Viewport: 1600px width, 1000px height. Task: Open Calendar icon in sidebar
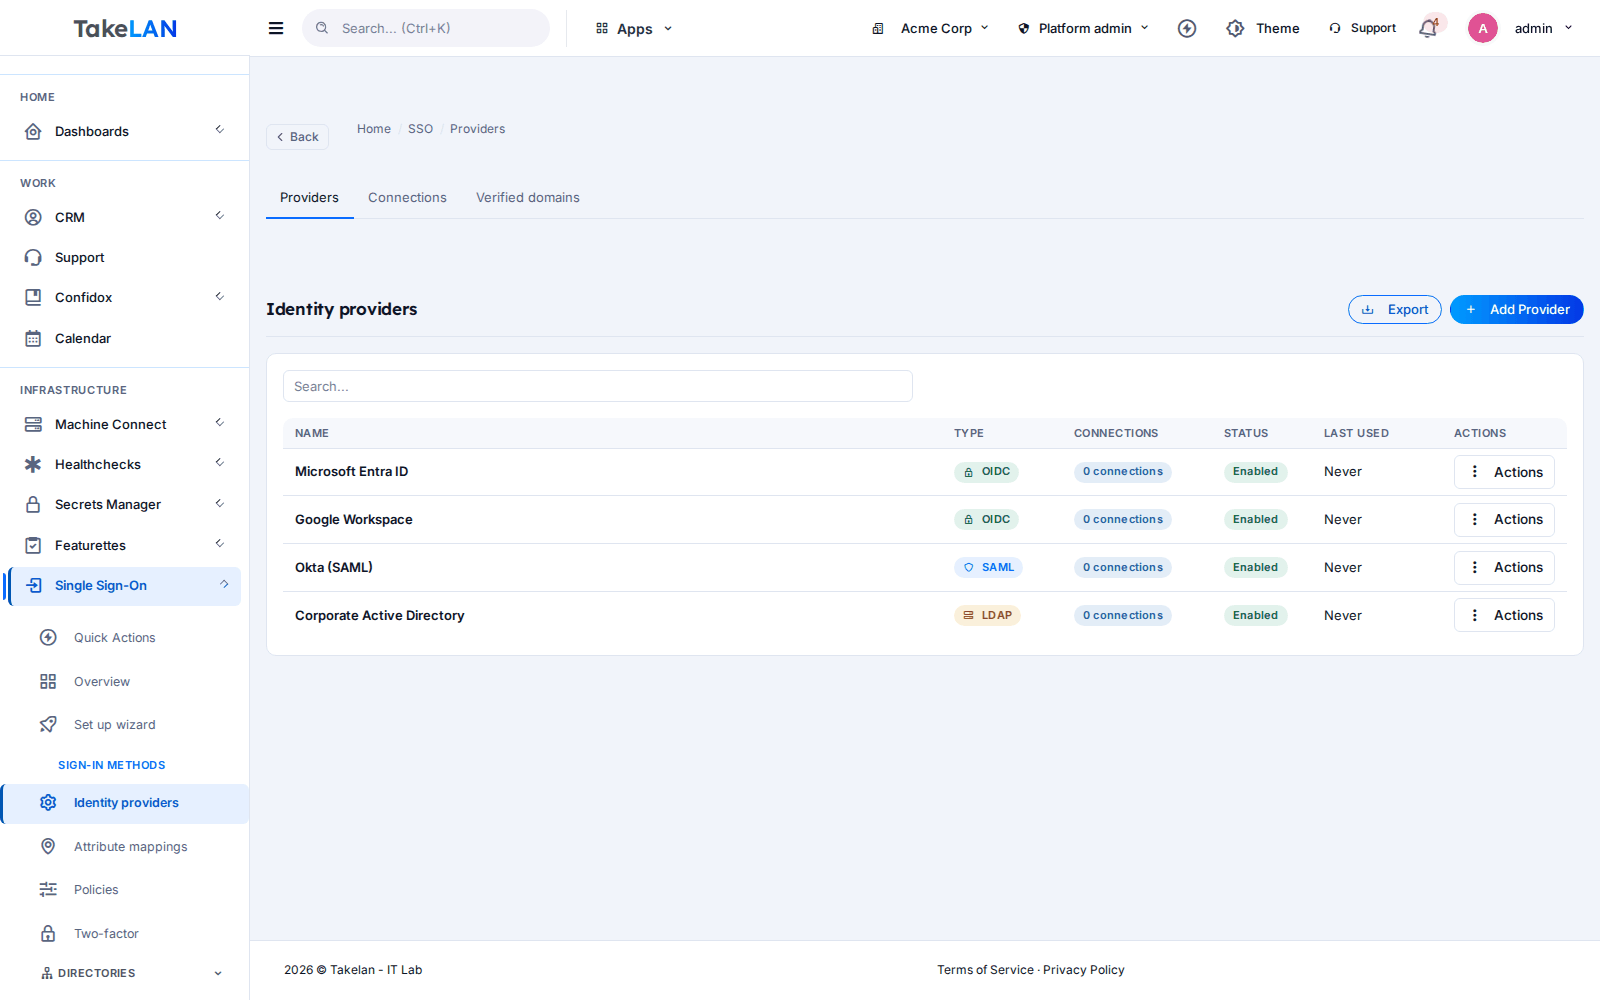click(33, 338)
